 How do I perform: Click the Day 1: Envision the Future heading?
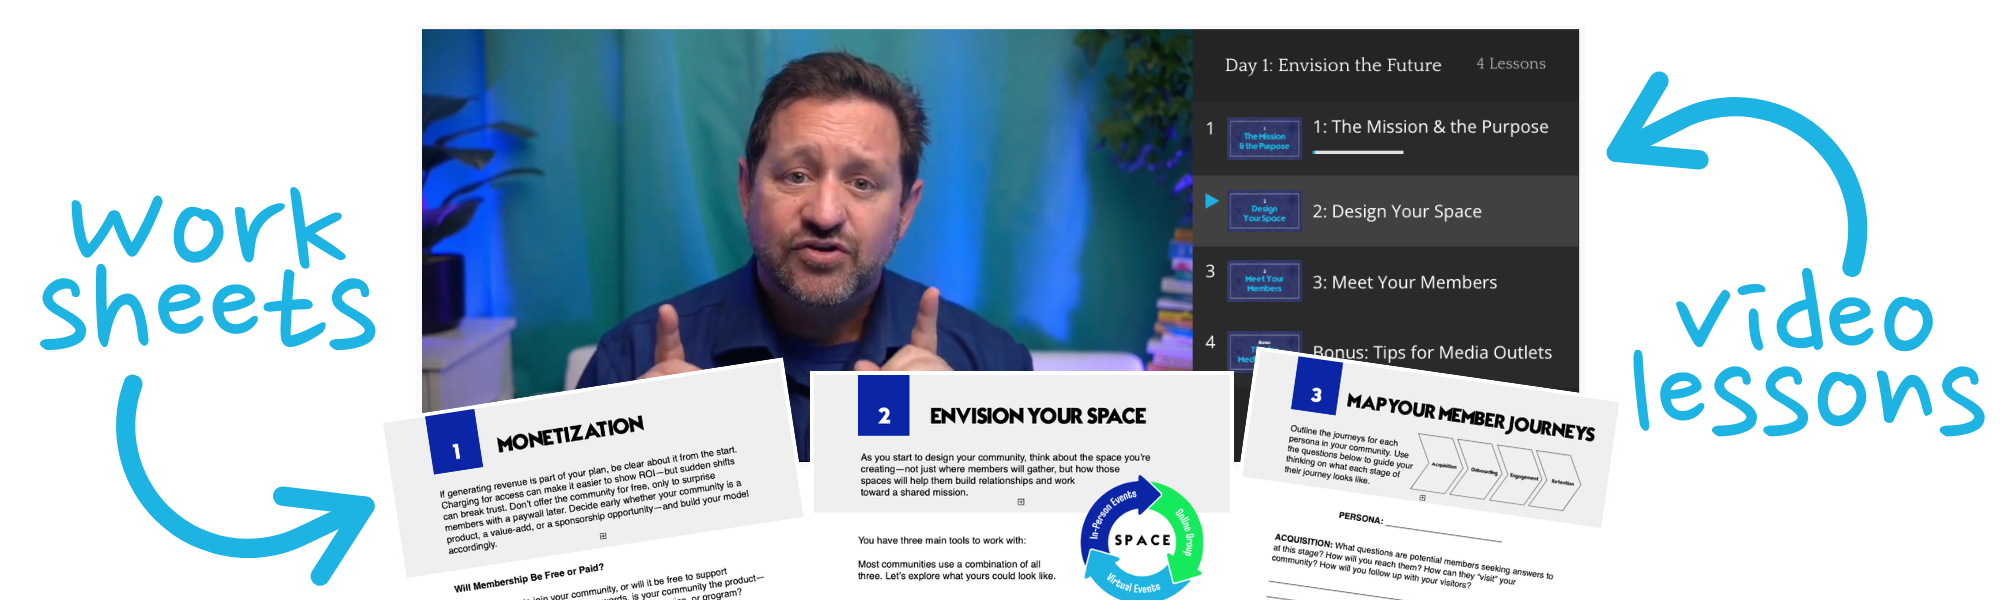click(x=1333, y=65)
